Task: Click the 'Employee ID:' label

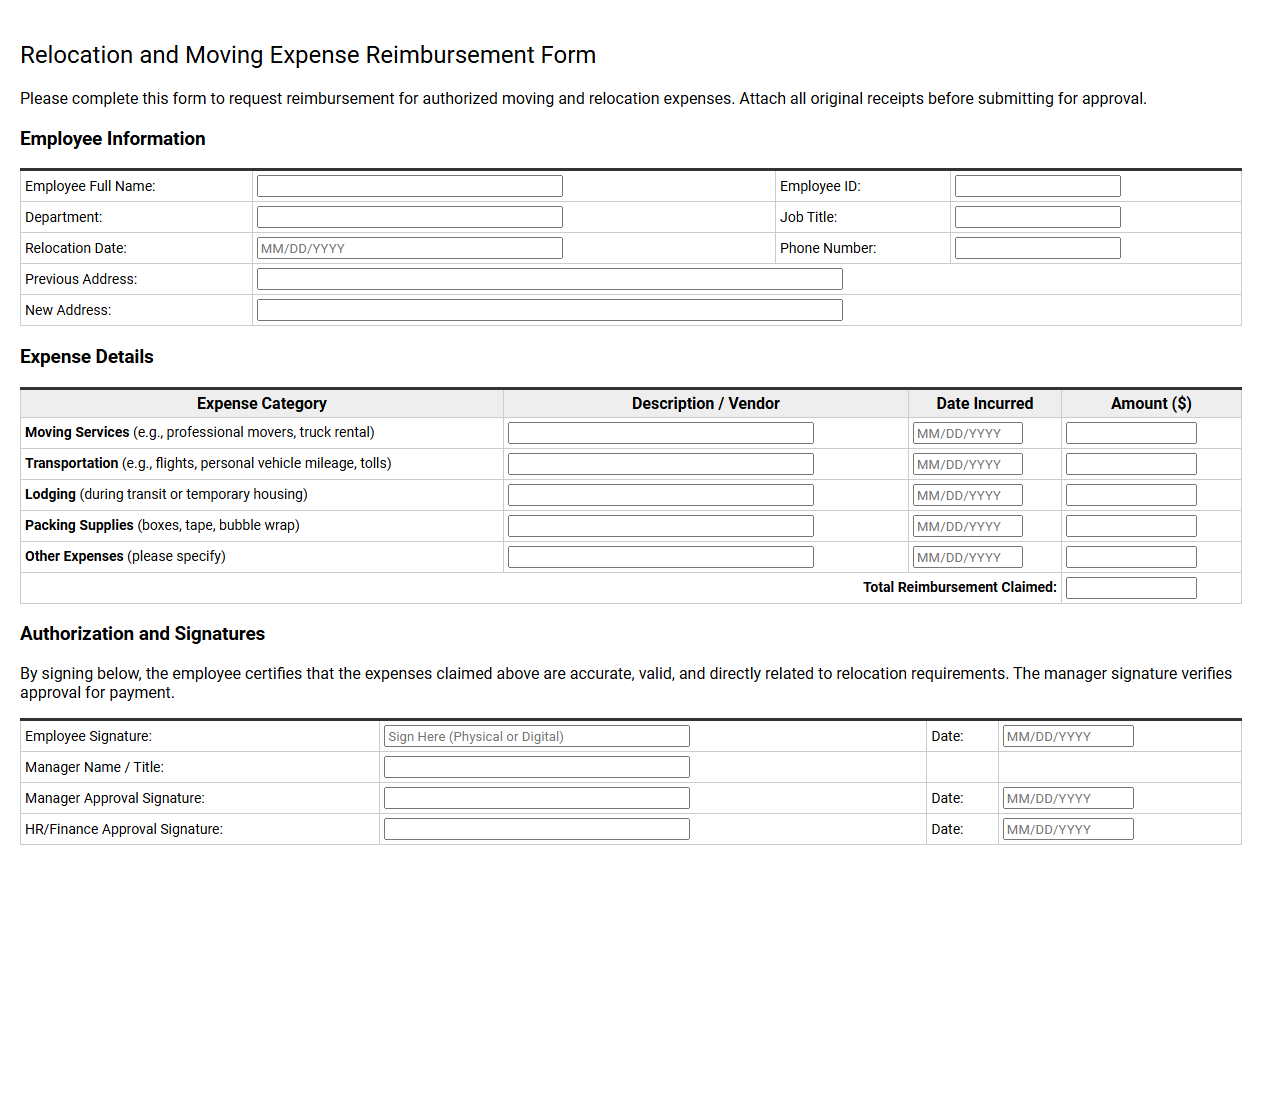Action: [x=820, y=186]
